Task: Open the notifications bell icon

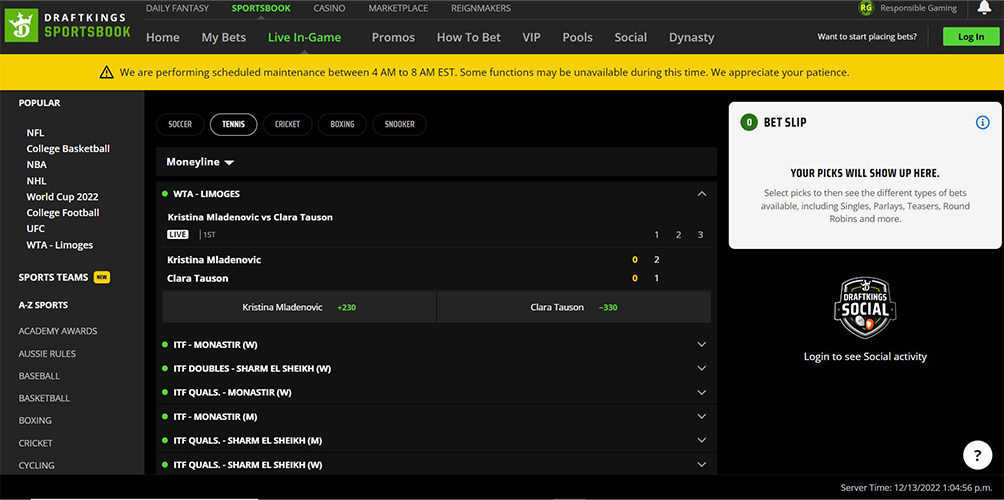Action: (984, 8)
